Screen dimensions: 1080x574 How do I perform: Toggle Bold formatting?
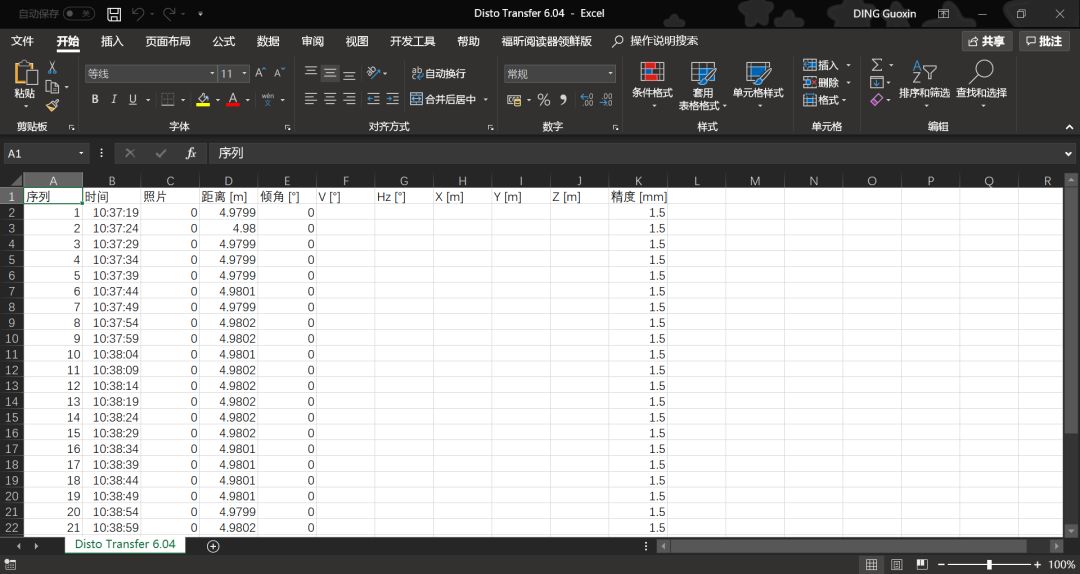(95, 99)
